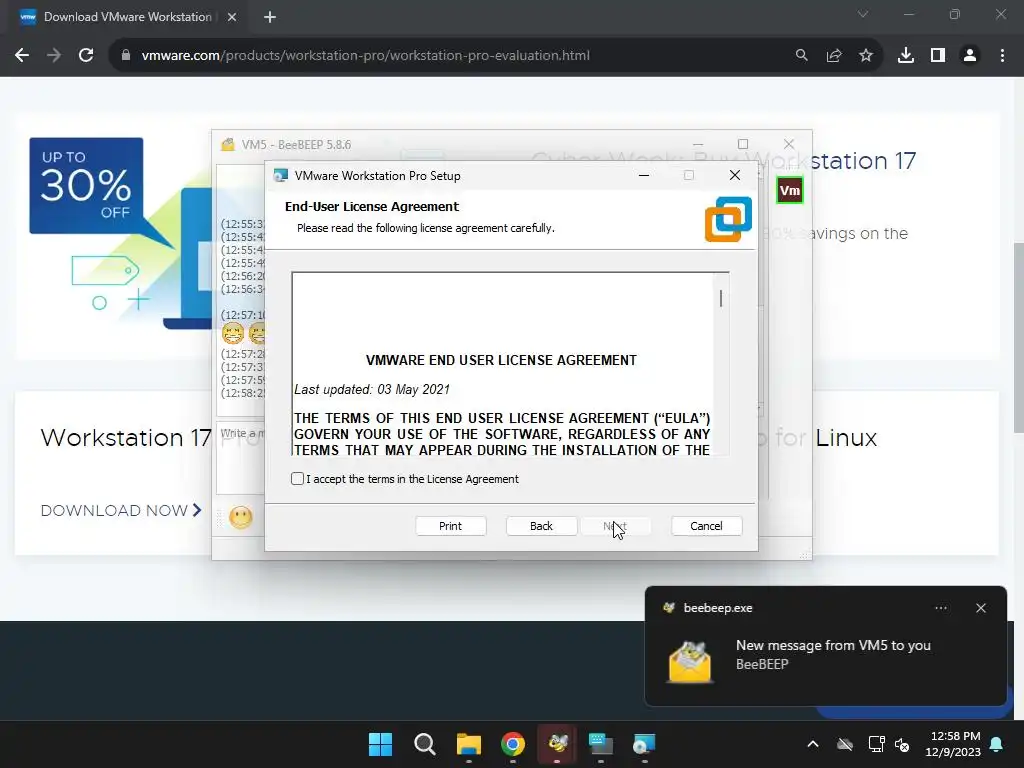Open the notification bell in taskbar
This screenshot has height=768, width=1024.
(997, 744)
